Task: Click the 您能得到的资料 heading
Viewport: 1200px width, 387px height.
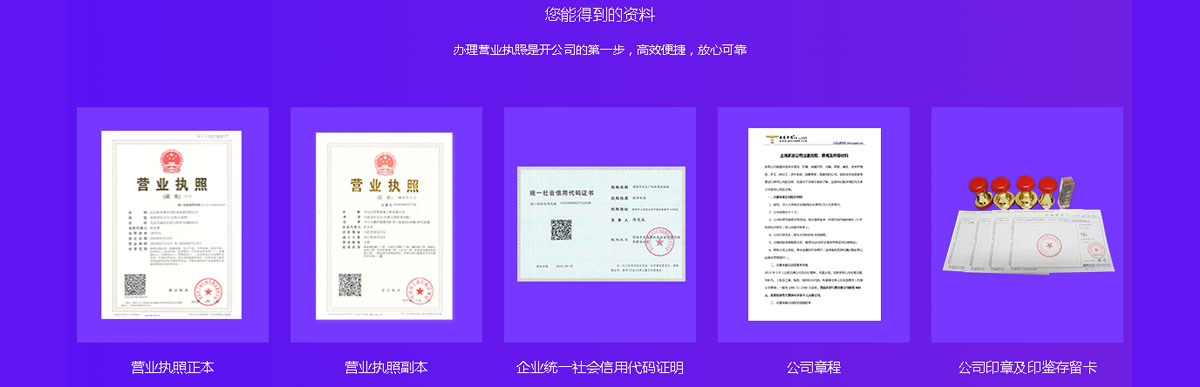Action: click(600, 14)
